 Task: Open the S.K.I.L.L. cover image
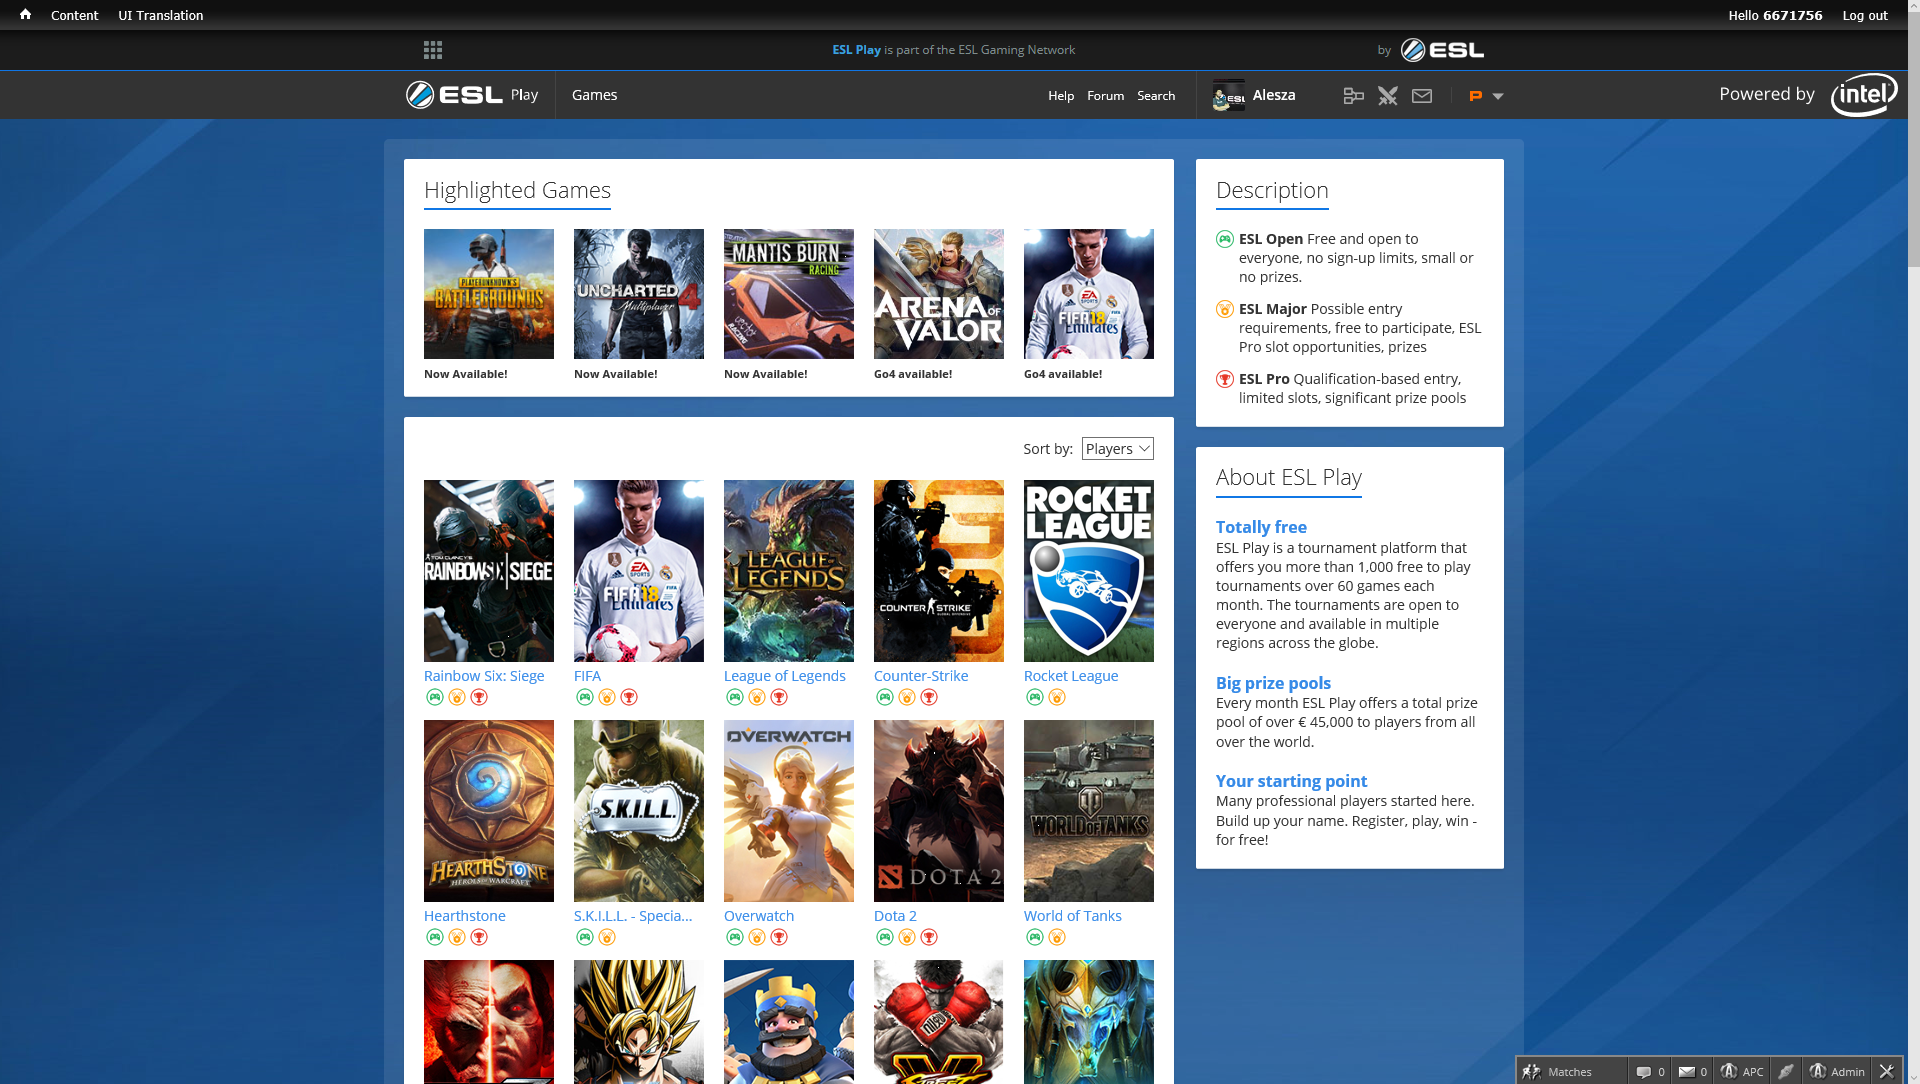pos(639,811)
